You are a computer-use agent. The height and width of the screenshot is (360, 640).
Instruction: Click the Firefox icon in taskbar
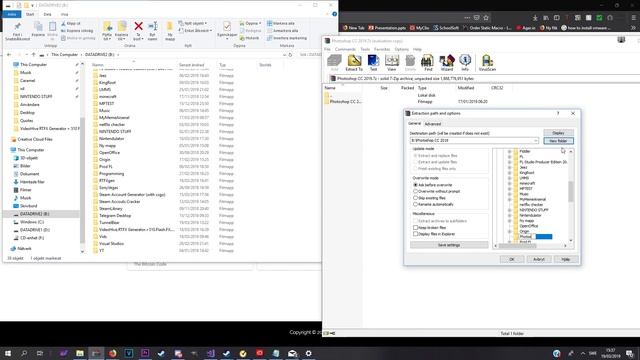(x=113, y=353)
